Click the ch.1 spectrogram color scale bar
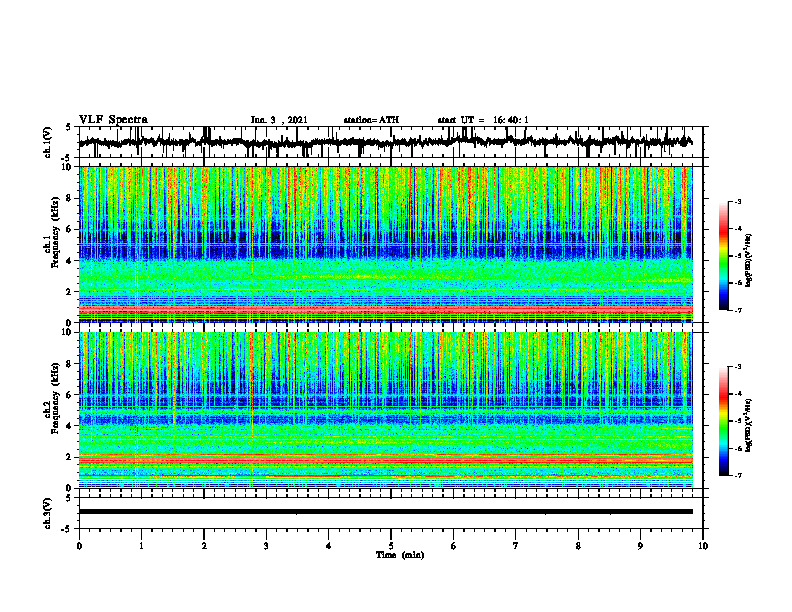Screen dimensions: 792x612 pyautogui.click(x=723, y=256)
